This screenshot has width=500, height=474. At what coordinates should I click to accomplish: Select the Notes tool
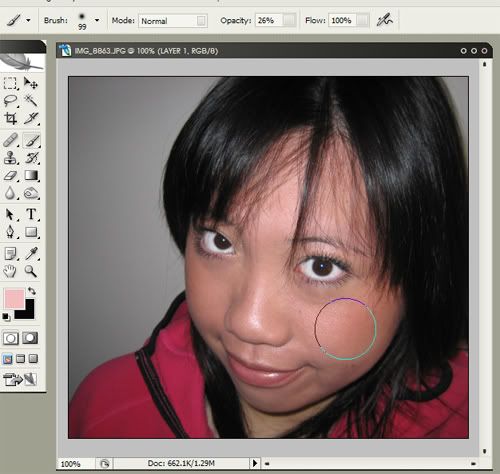pyautogui.click(x=10, y=254)
